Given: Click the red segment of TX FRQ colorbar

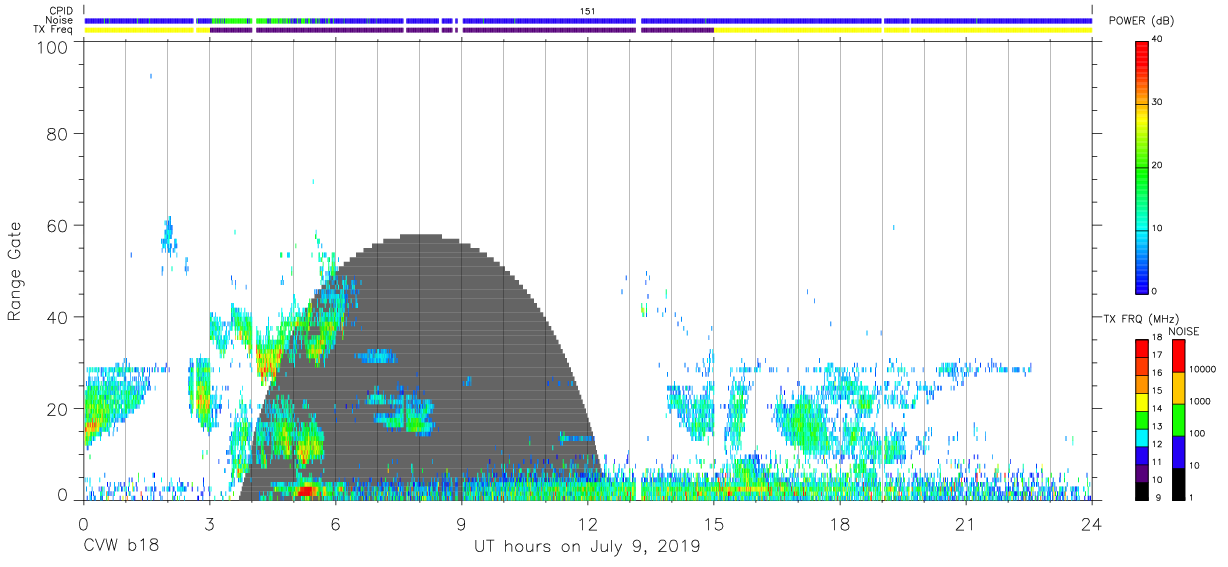Looking at the screenshot, I should (x=1142, y=349).
